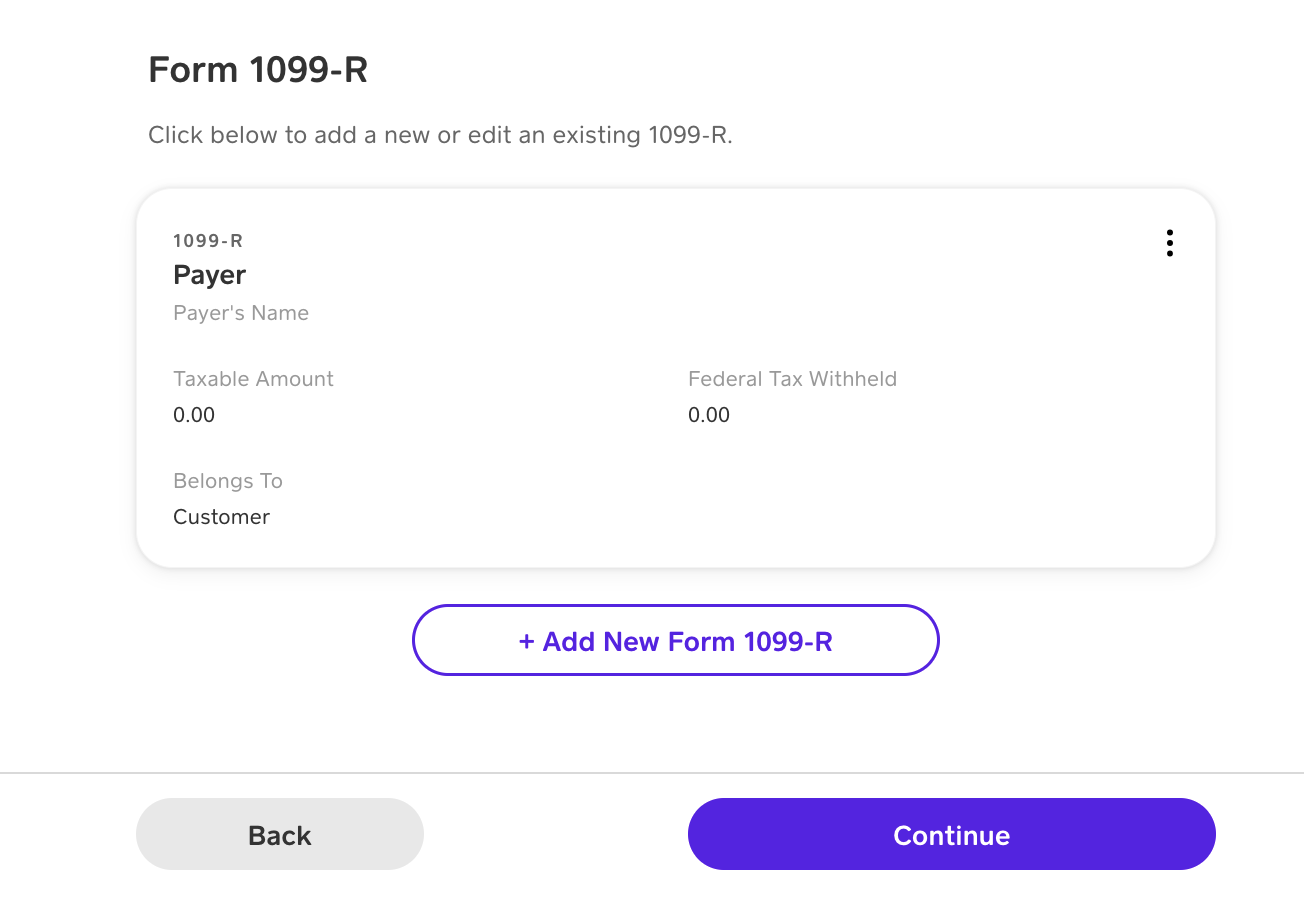Click the divider line above Back and Continue
The image size is (1304, 924).
coord(652,773)
